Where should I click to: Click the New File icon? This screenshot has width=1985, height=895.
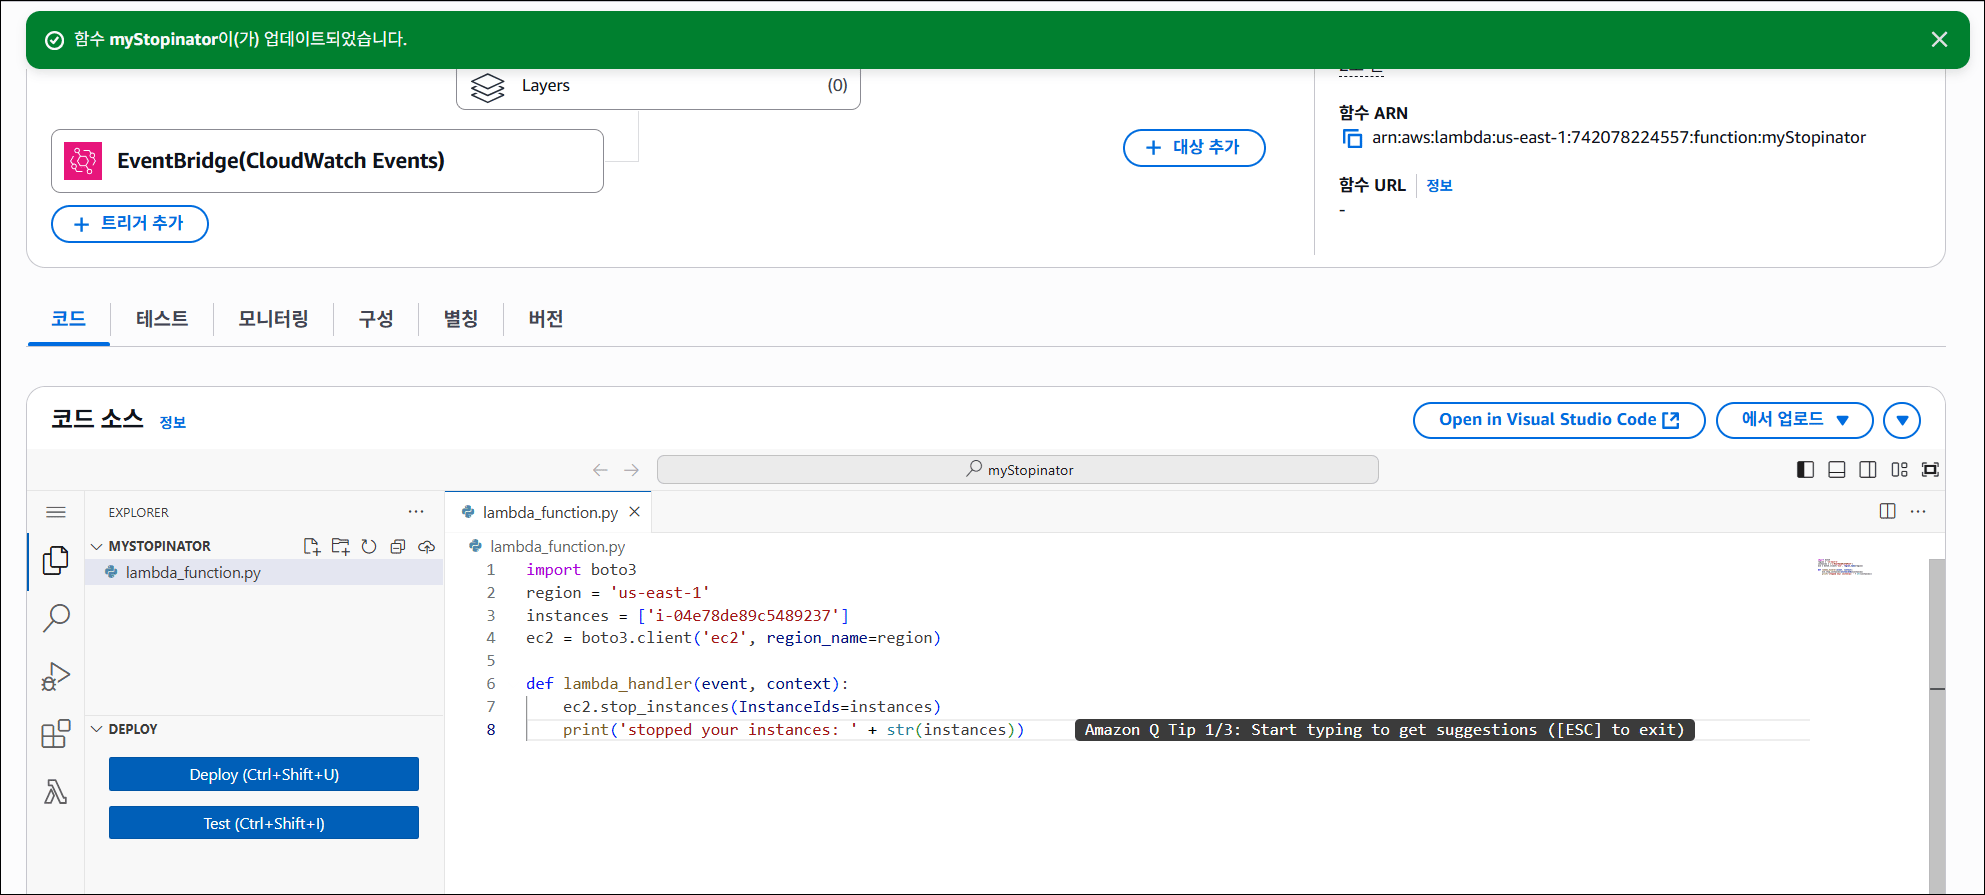(x=312, y=546)
